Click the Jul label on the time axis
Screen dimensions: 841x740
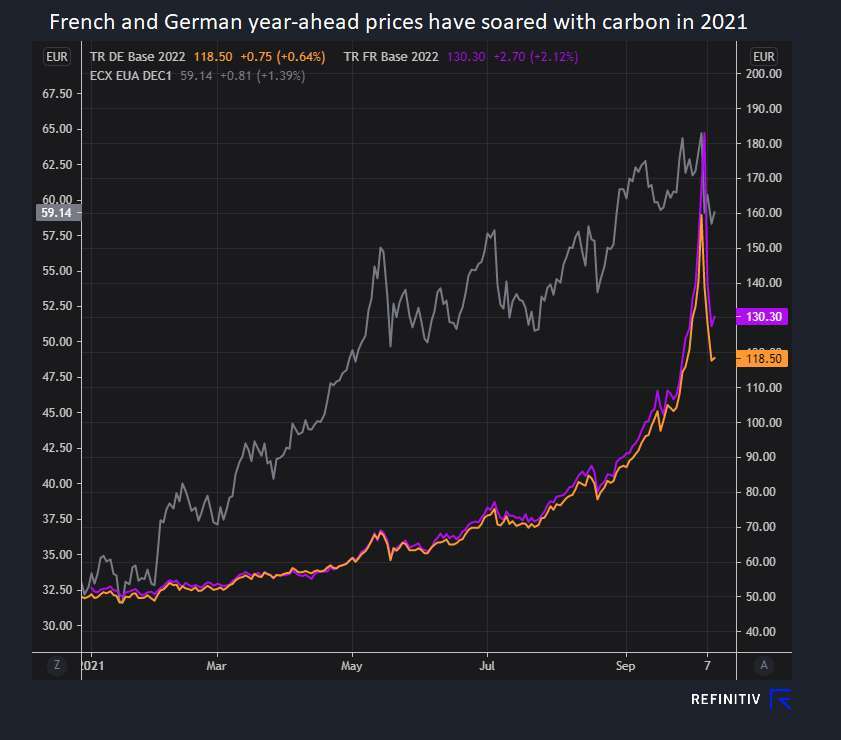click(x=487, y=664)
